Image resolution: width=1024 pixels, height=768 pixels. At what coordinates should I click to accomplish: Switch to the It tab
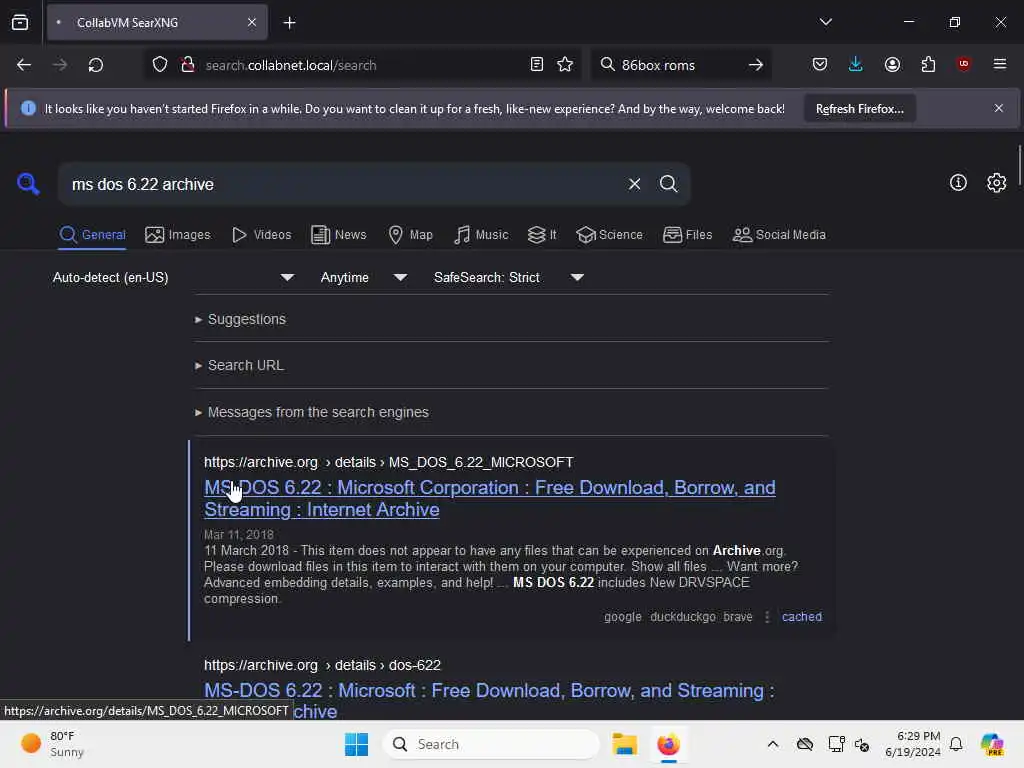point(542,234)
